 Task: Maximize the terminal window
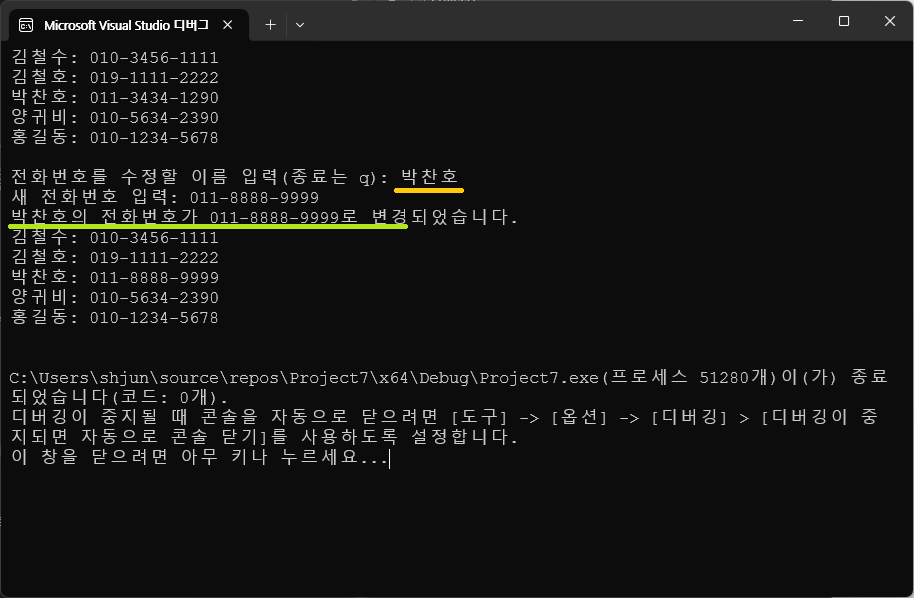pos(844,21)
